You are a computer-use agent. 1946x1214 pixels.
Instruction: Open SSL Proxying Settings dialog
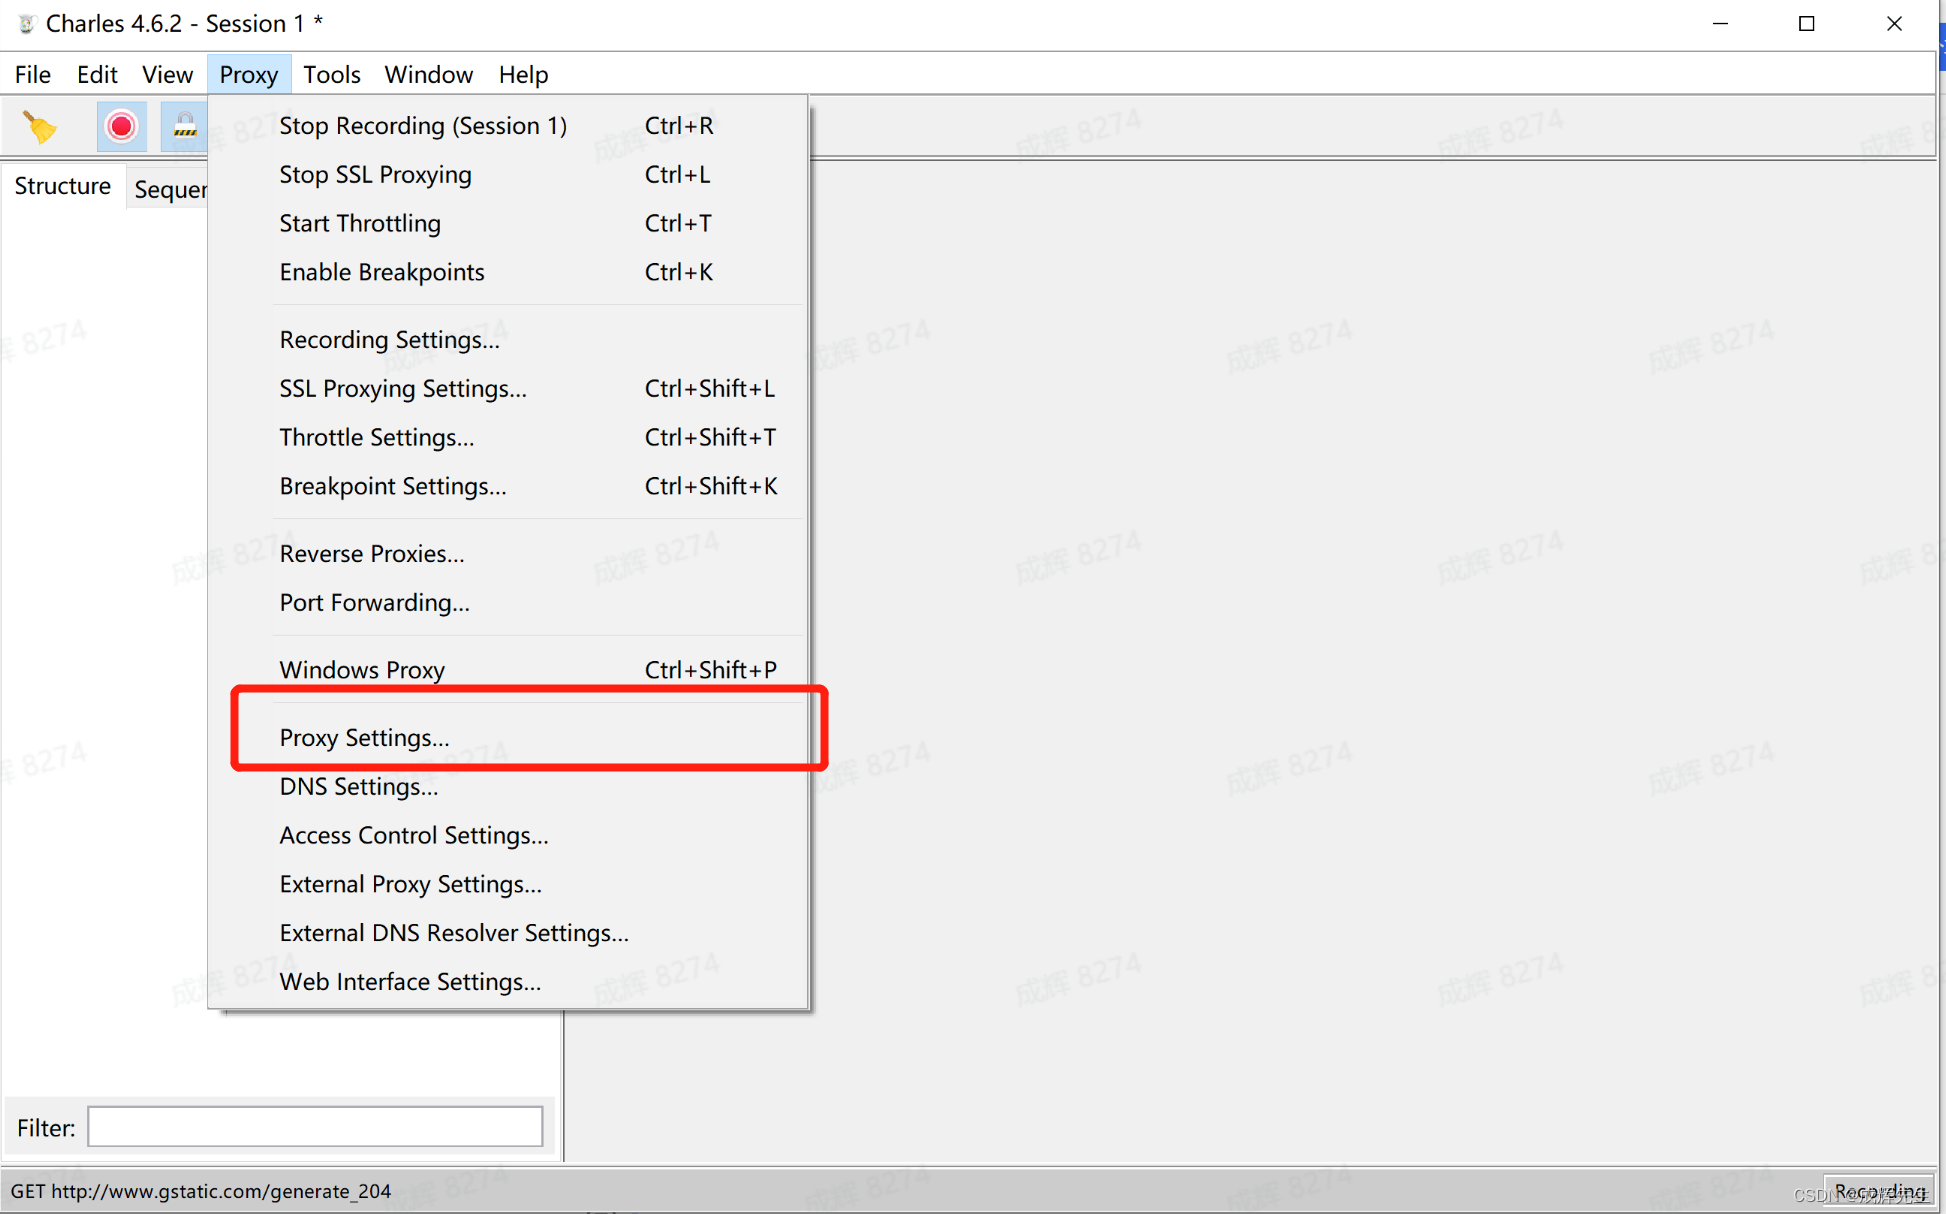pyautogui.click(x=402, y=388)
